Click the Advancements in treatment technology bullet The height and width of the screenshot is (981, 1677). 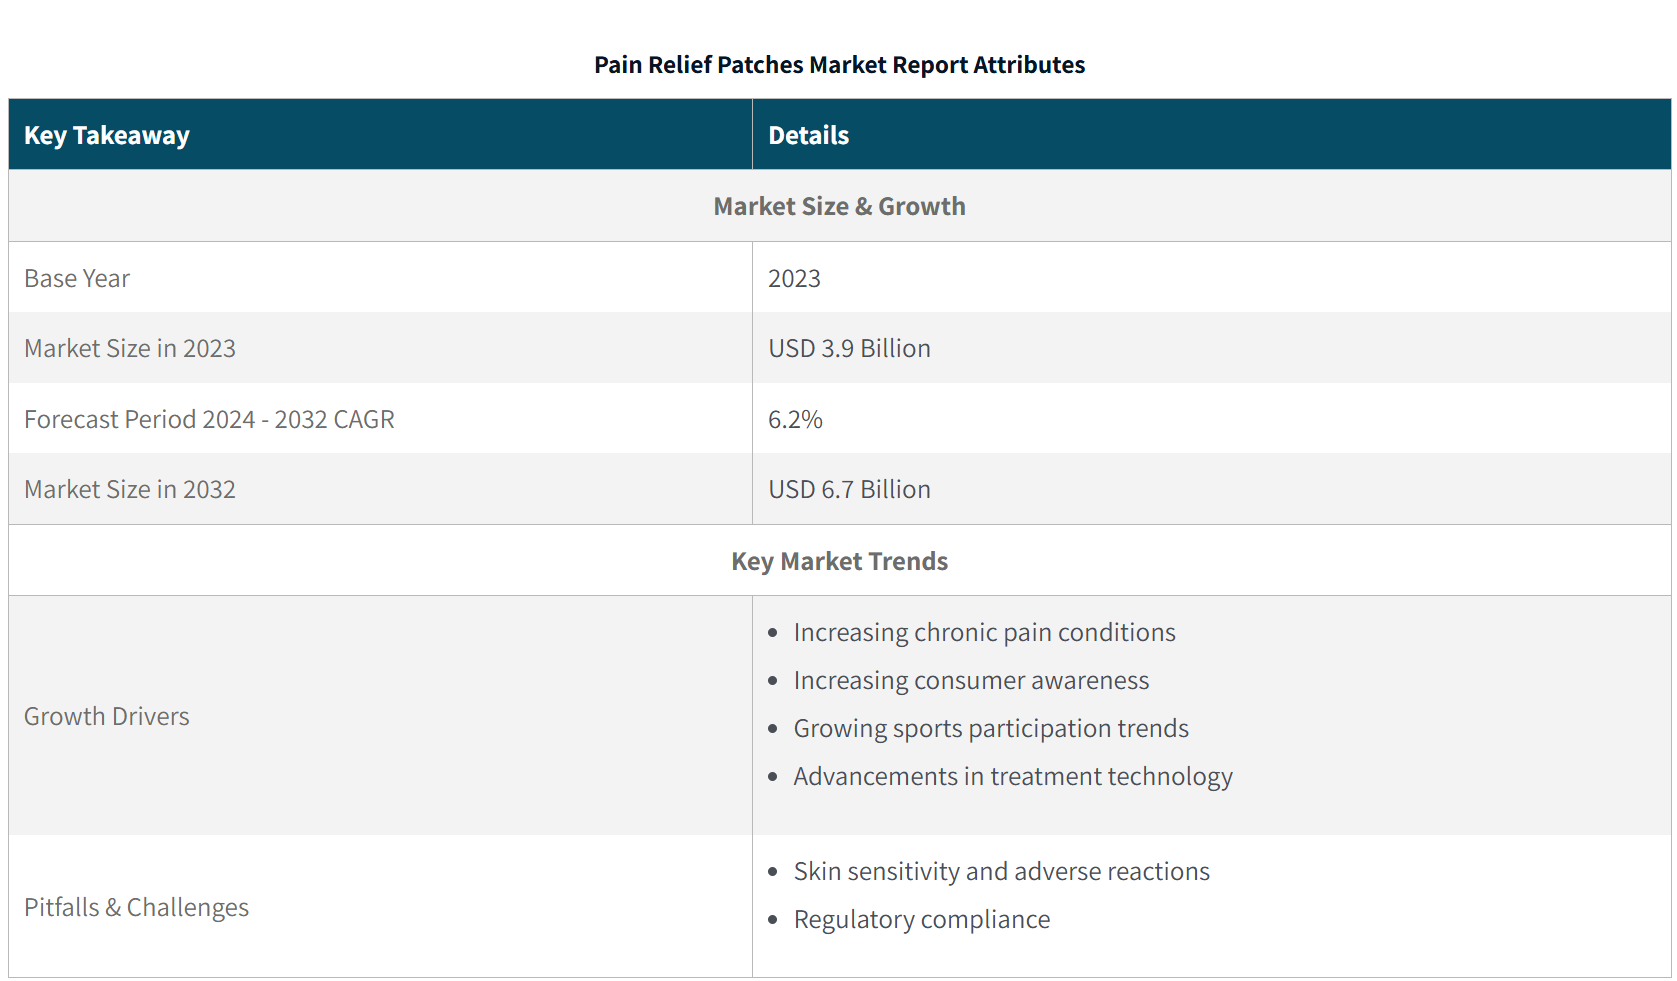pyautogui.click(x=1012, y=777)
